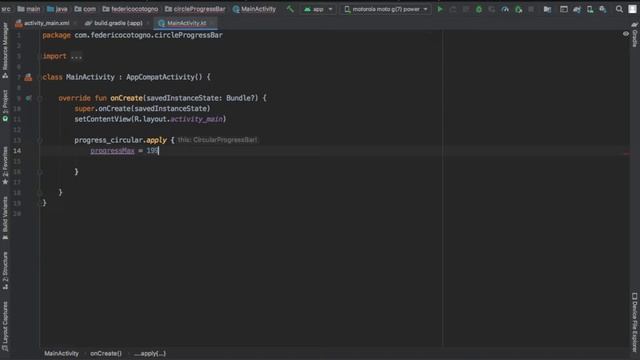Click 'com' folder in navigation bar
This screenshot has width=640, height=360.
click(x=85, y=9)
